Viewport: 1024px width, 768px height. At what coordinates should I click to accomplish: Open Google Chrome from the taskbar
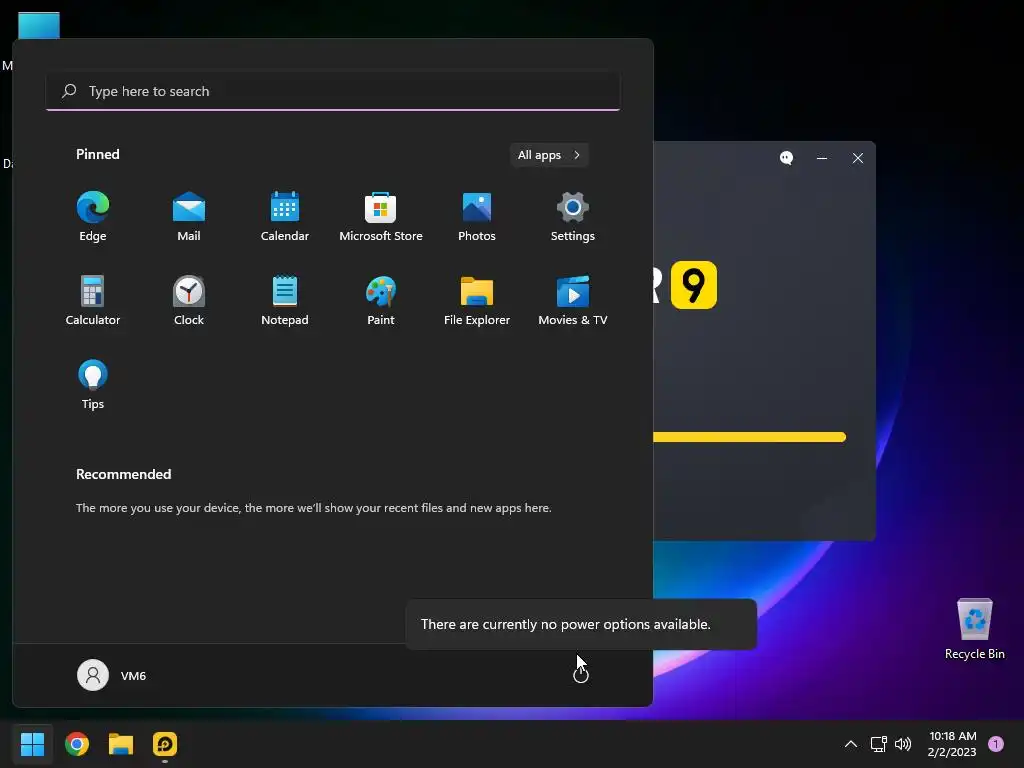point(77,744)
